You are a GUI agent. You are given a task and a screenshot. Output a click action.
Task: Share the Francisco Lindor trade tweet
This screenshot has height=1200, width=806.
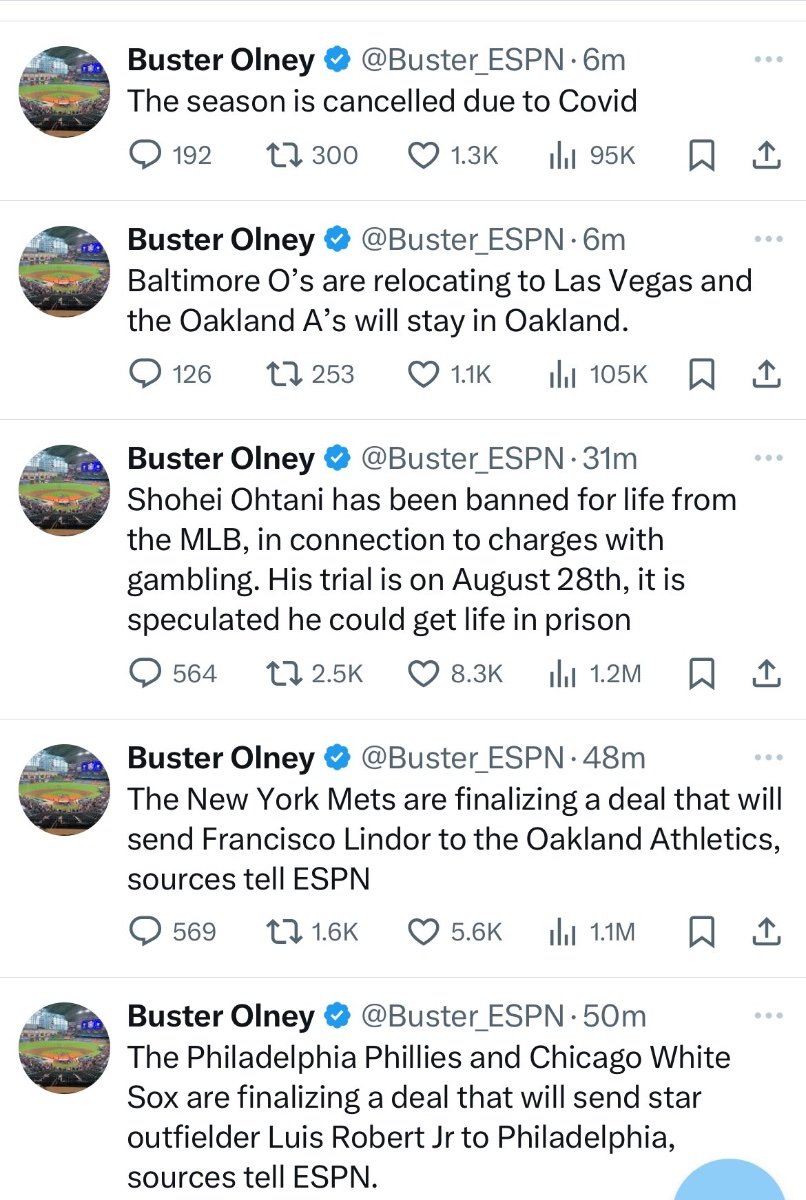click(764, 932)
